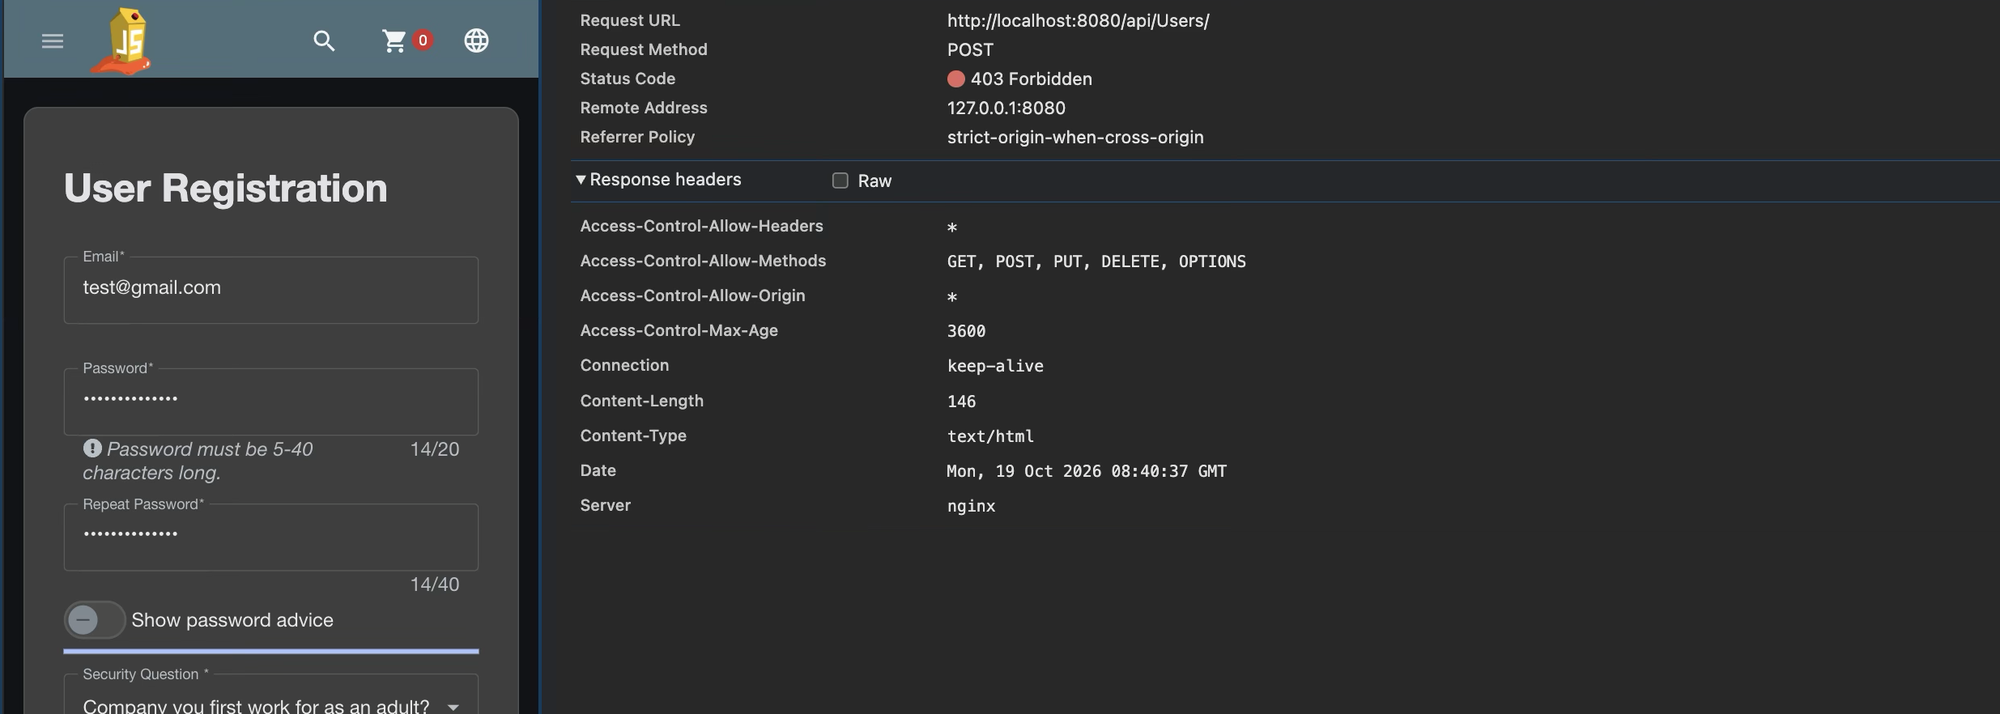The image size is (2000, 714).
Task: Click the Content-Length value 146
Action: click(961, 401)
